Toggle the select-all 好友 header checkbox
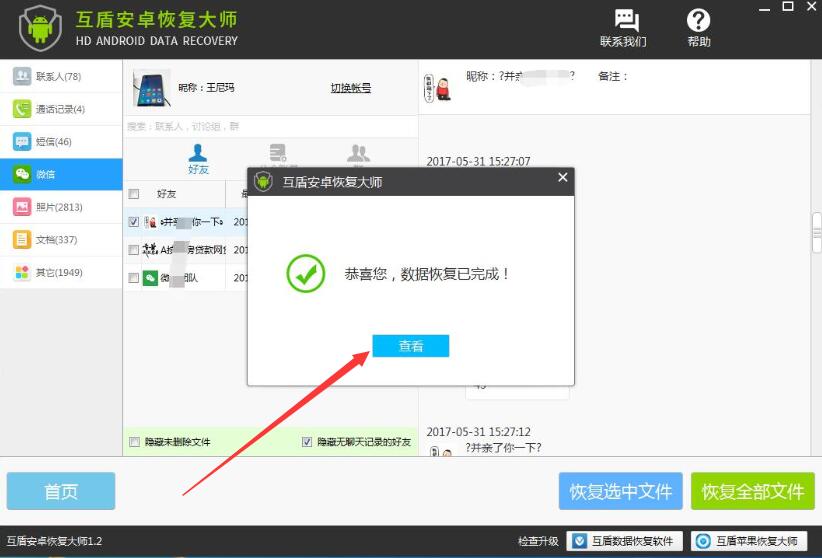 tap(134, 194)
